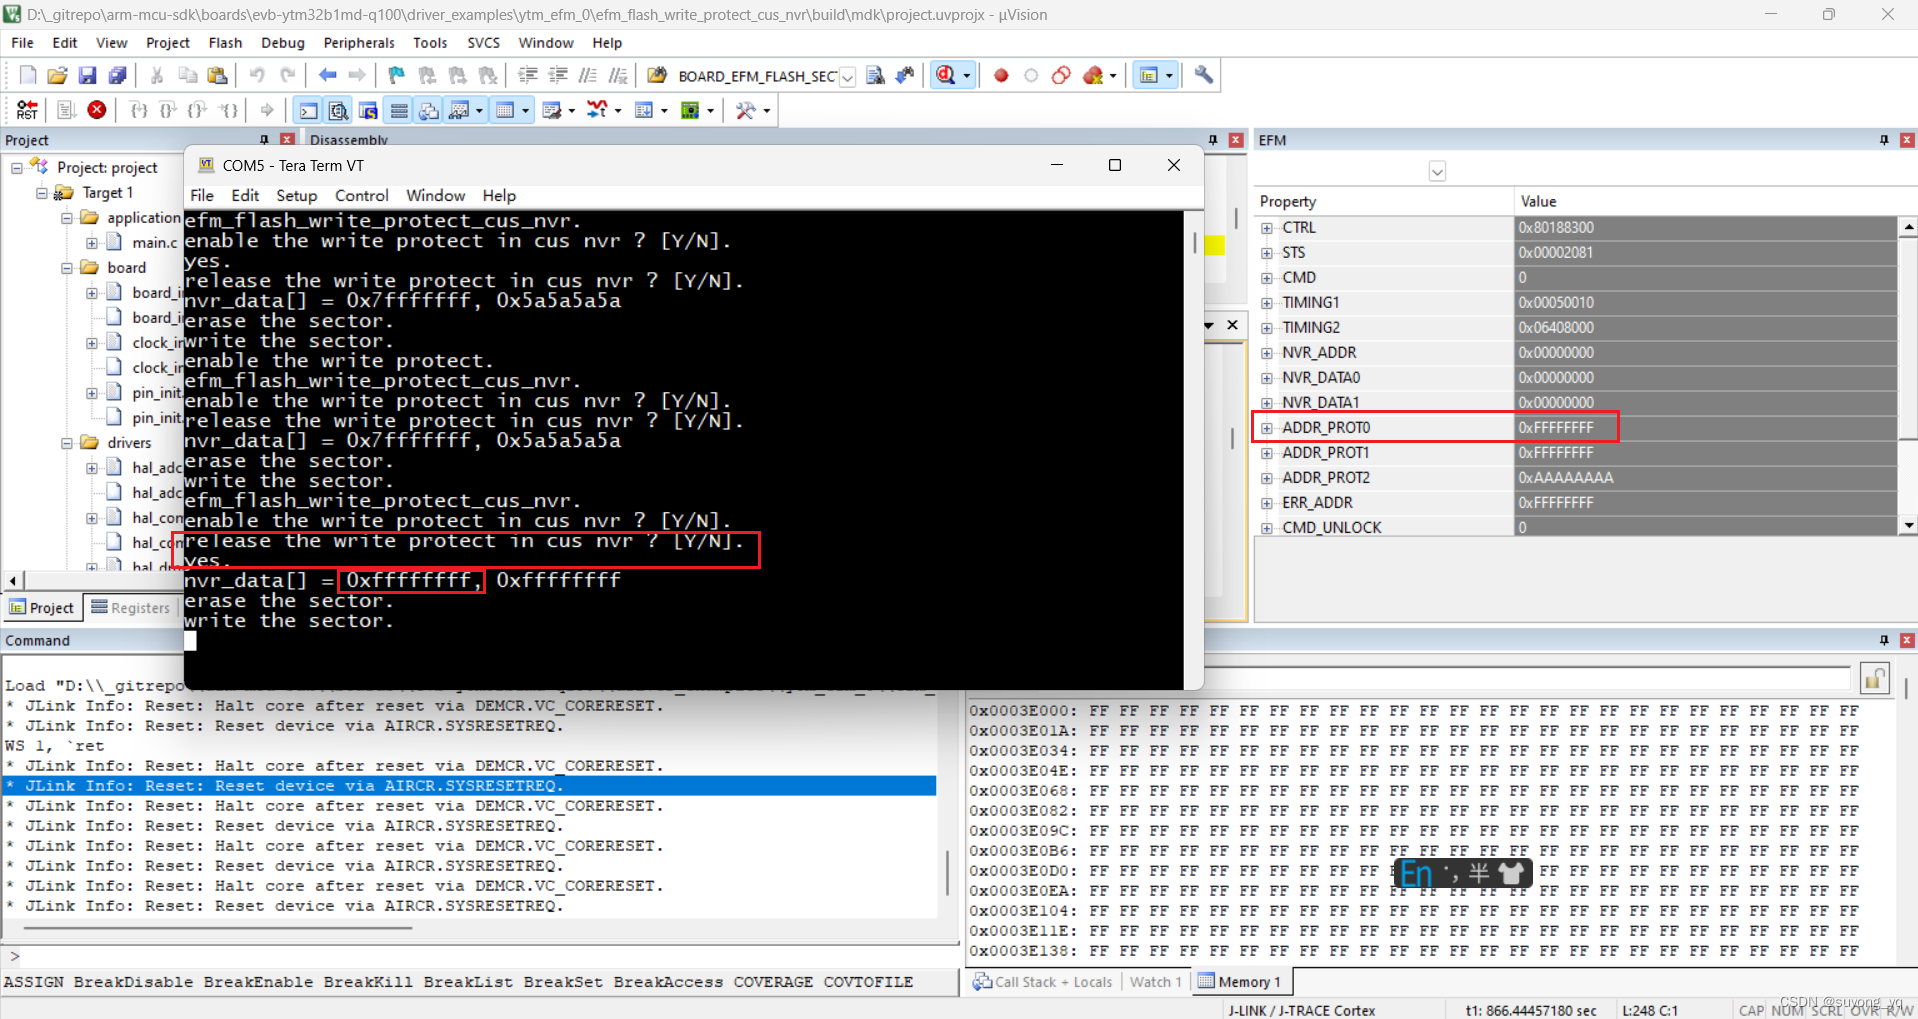Create a new file from the toolbar
1918x1019 pixels.
(x=27, y=75)
